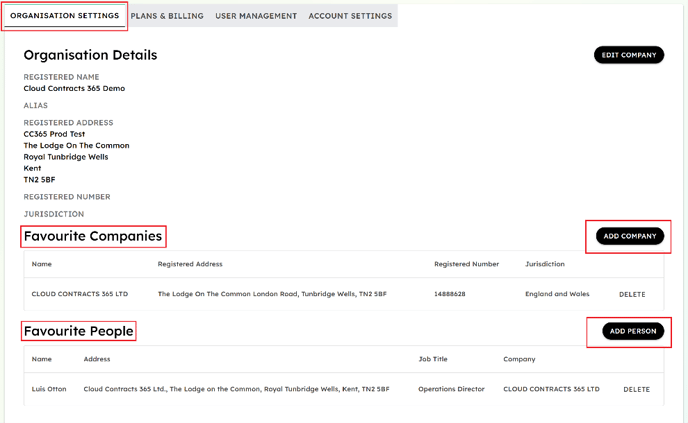Click the JURISDICTION label in organisation details
This screenshot has width=688, height=423.
[54, 214]
